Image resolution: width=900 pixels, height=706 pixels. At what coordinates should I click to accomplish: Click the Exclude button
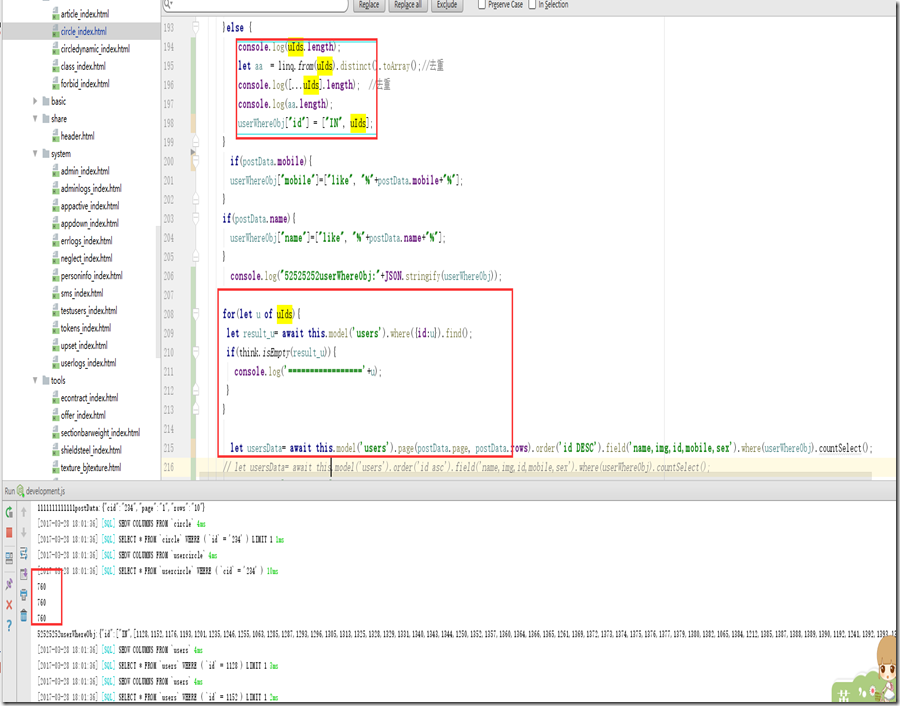click(447, 5)
